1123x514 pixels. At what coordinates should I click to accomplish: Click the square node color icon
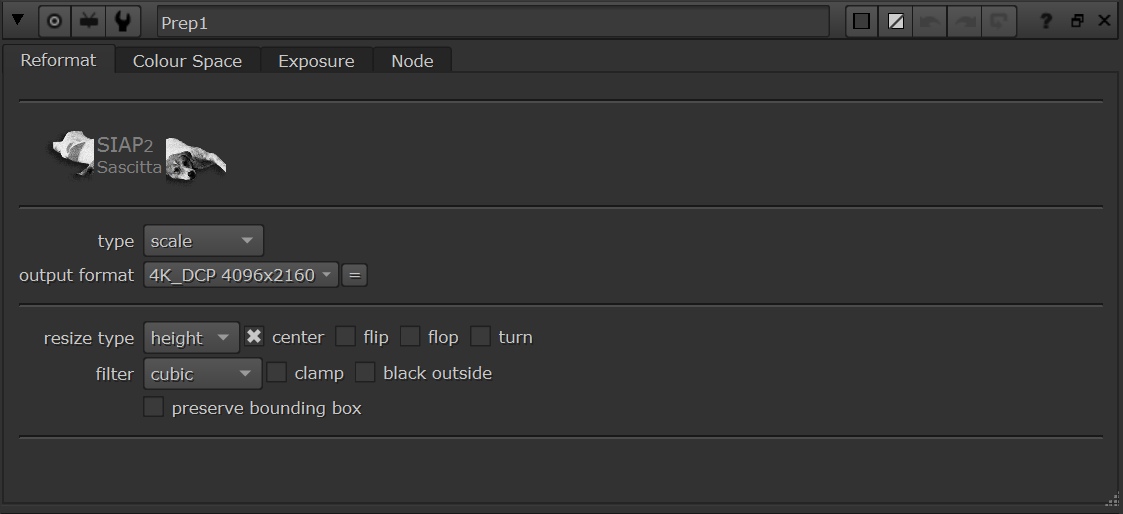coord(862,21)
